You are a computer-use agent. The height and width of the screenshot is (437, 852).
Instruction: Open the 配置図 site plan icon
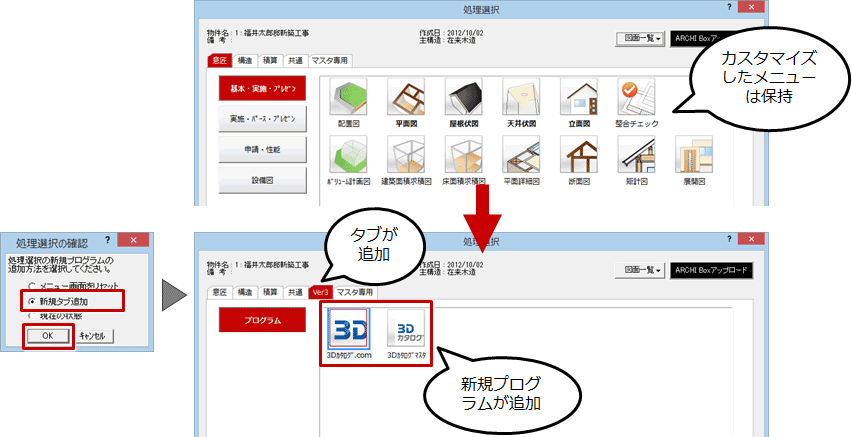[x=348, y=99]
